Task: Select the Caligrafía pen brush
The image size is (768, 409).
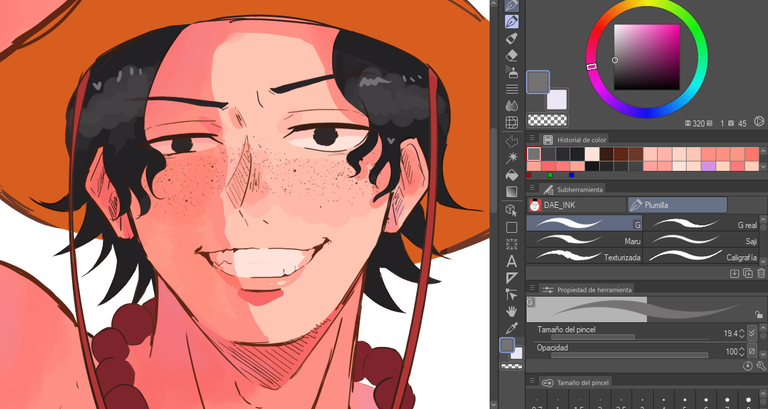Action: [701, 256]
